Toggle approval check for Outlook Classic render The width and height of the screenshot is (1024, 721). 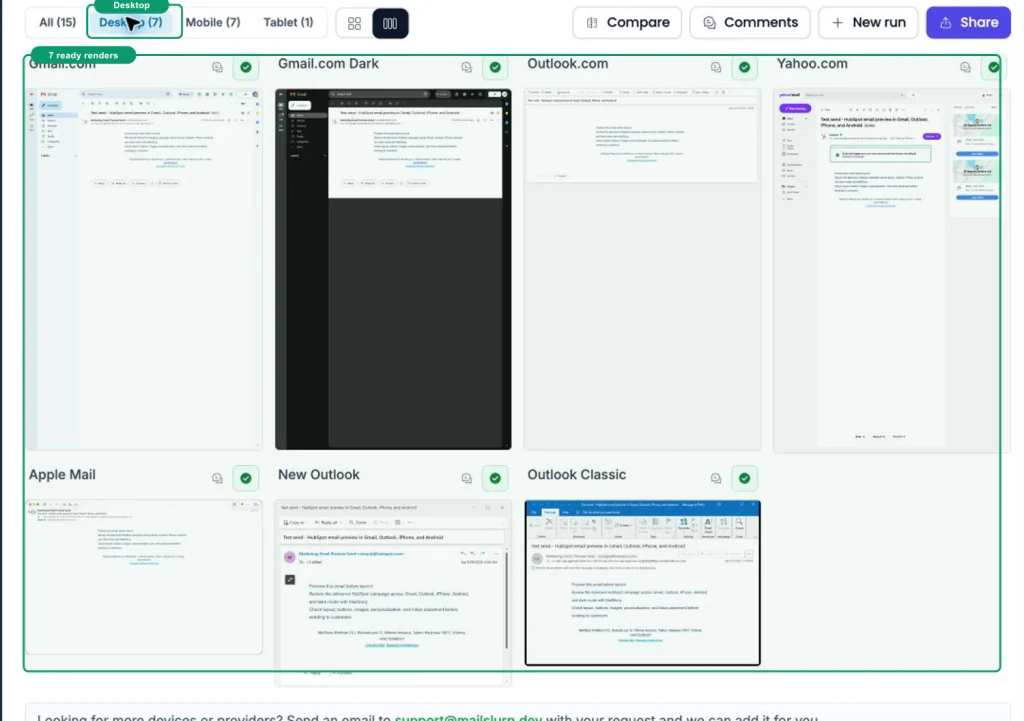[744, 478]
